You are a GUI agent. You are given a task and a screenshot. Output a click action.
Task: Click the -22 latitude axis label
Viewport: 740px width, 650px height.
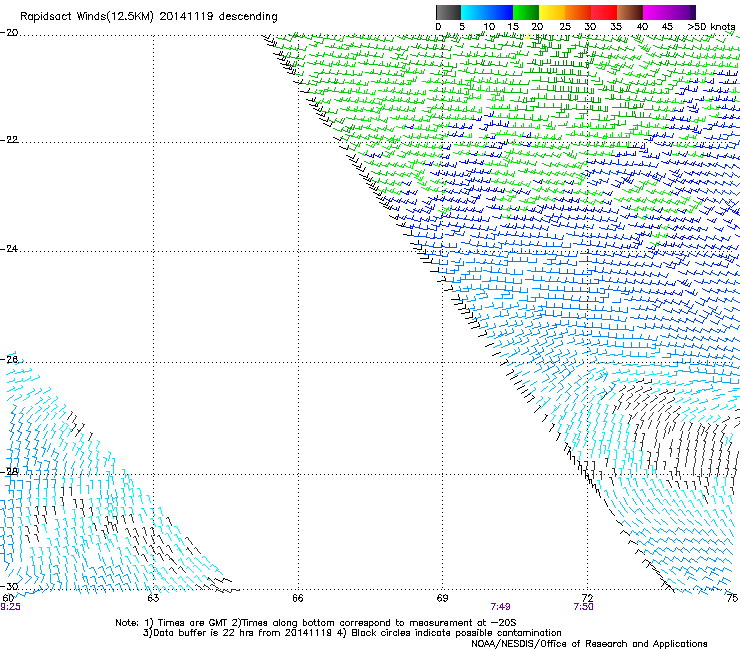[9, 140]
